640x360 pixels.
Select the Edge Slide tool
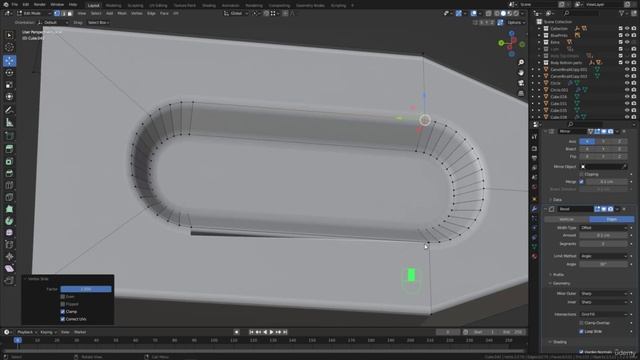pyautogui.click(x=9, y=245)
